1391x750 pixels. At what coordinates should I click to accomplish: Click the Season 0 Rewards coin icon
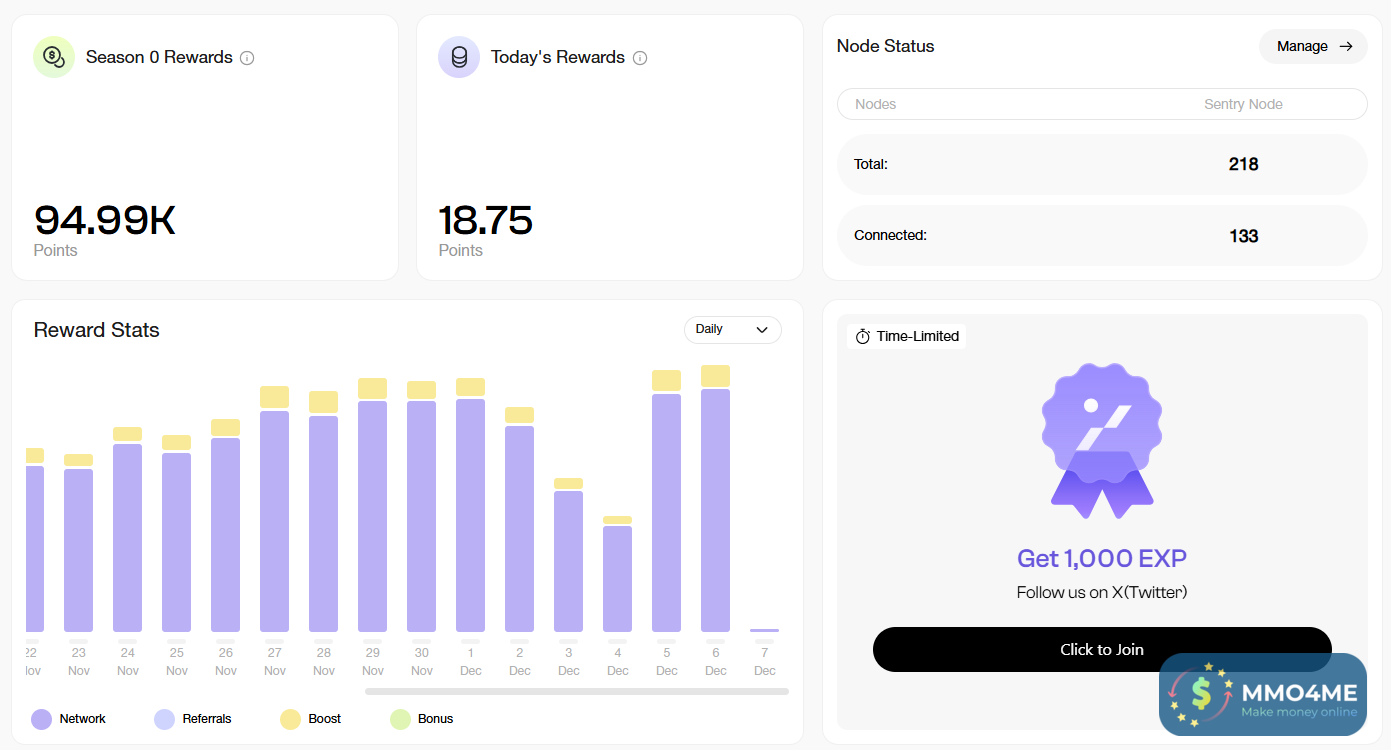click(54, 57)
